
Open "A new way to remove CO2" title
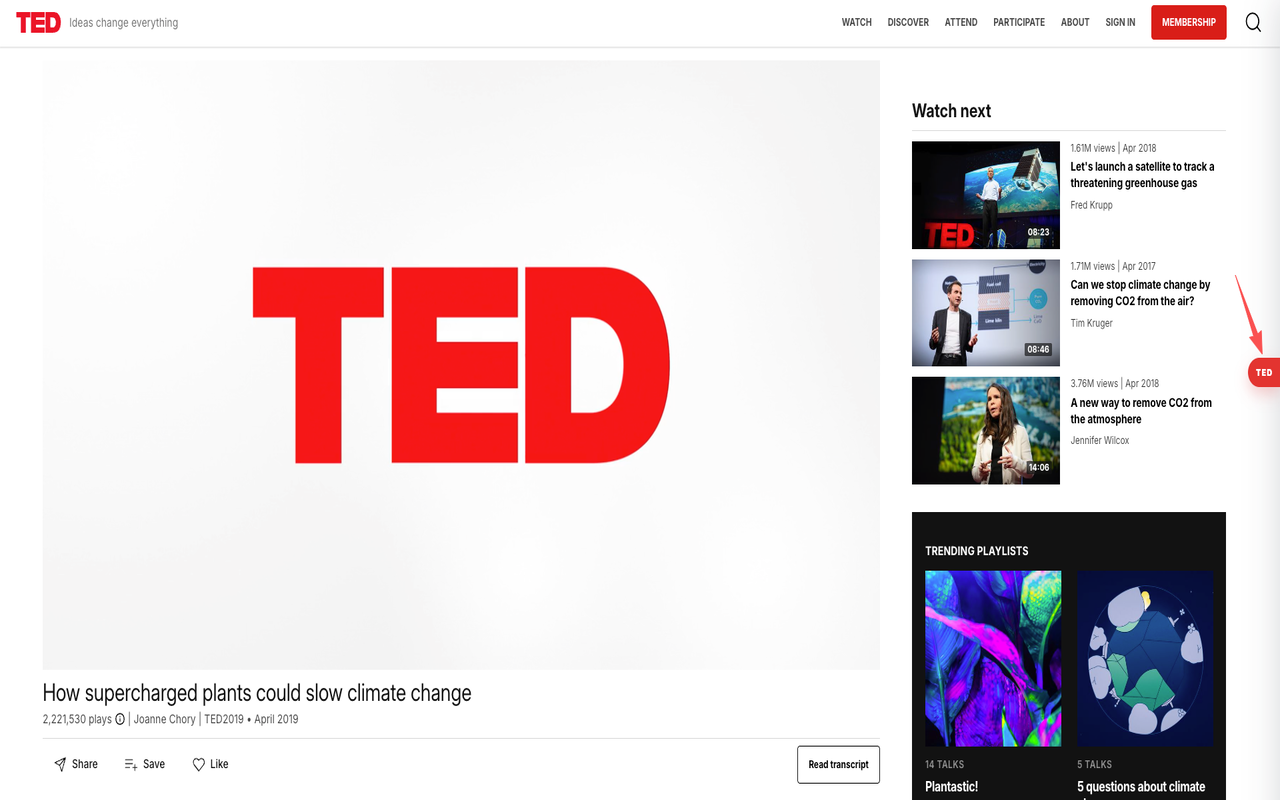tap(1141, 411)
